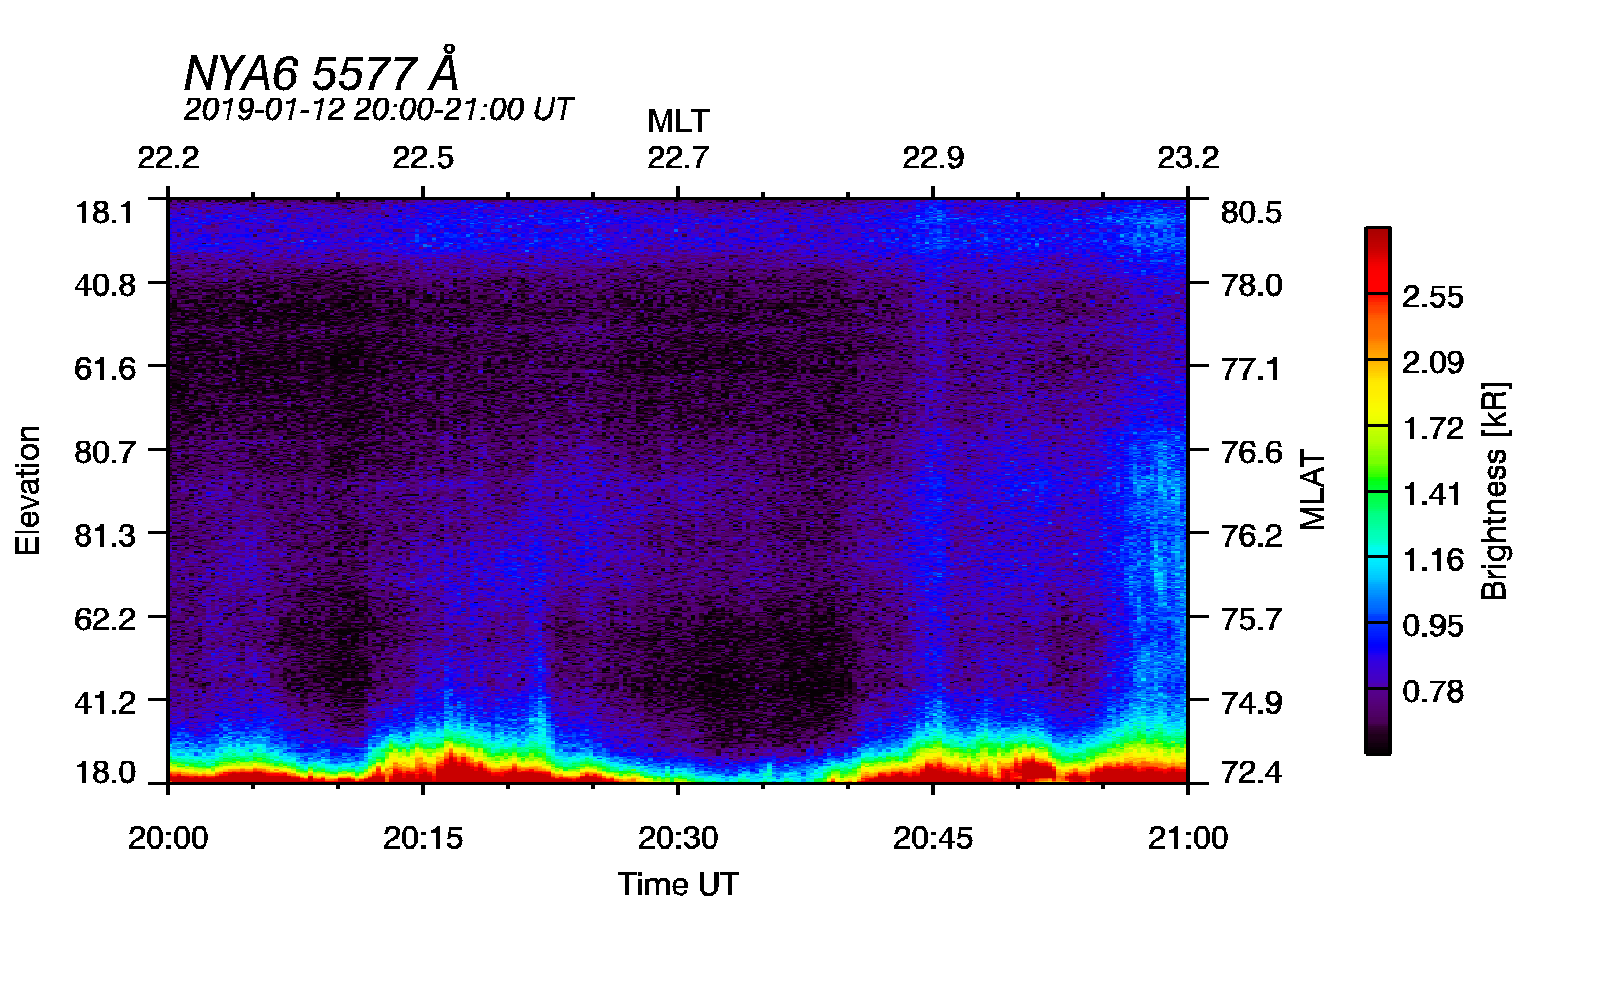
Task: Click colorbar value '0.95'
Action: [x=1433, y=625]
